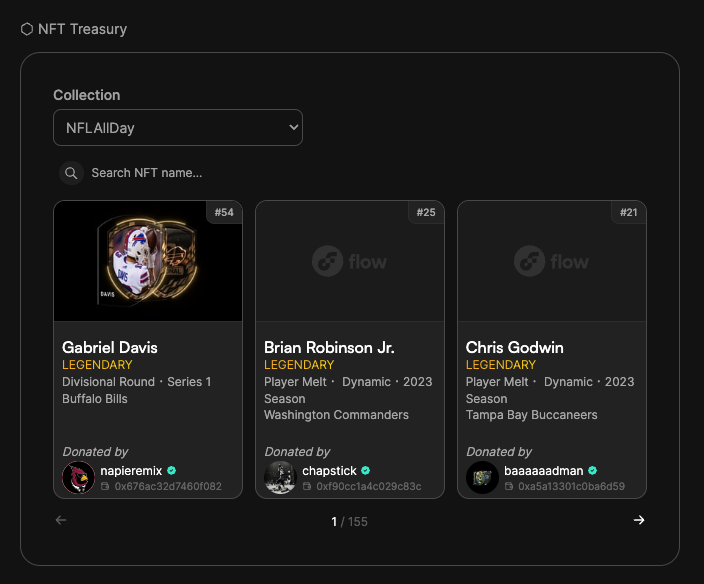Click the #21 serial badge
The width and height of the screenshot is (704, 584).
[629, 212]
